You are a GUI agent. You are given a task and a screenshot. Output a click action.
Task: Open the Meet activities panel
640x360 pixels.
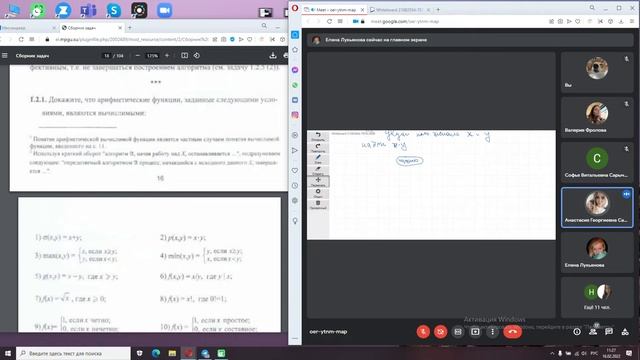(x=625, y=332)
